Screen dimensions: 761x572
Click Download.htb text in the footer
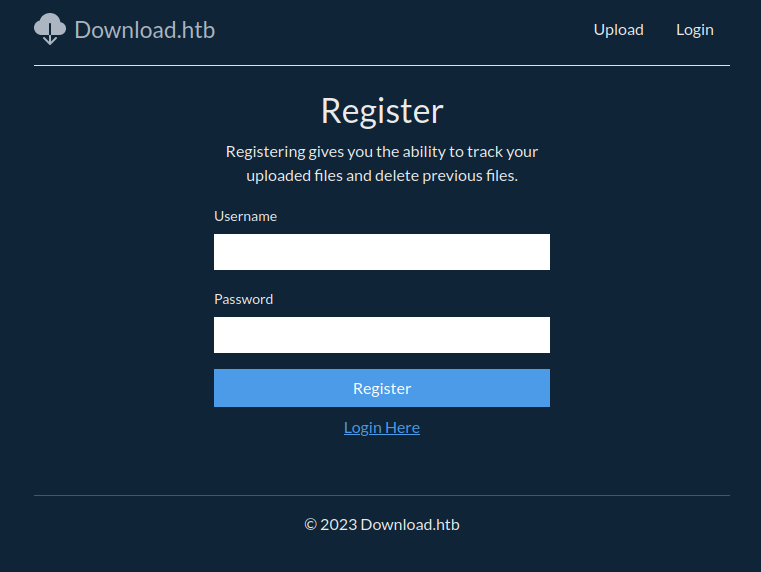[410, 524]
